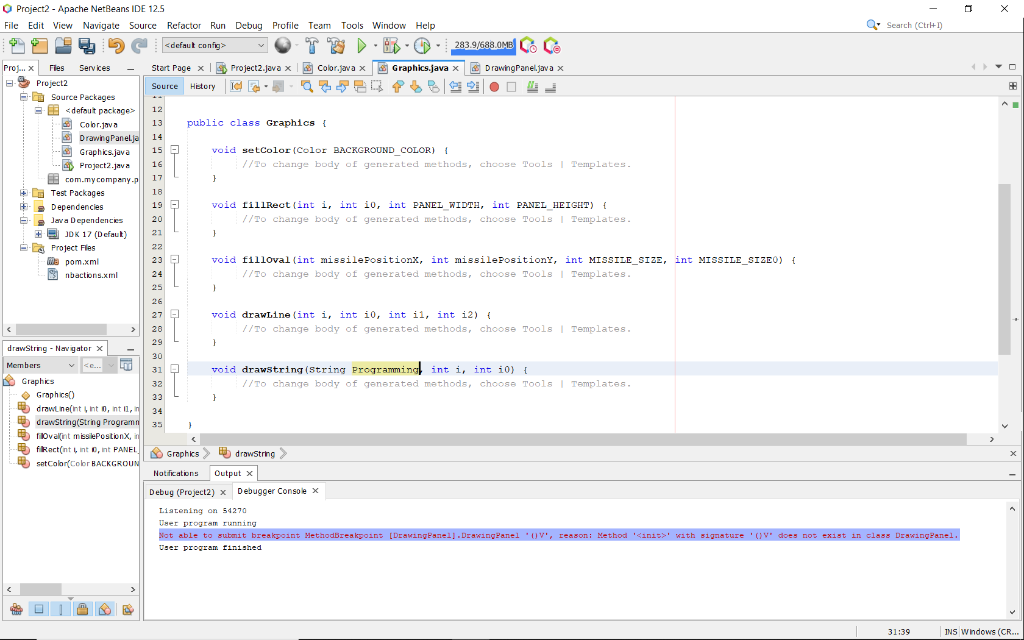Click drawString in the editor breadcrumb
Image resolution: width=1024 pixels, height=640 pixels.
tap(255, 454)
